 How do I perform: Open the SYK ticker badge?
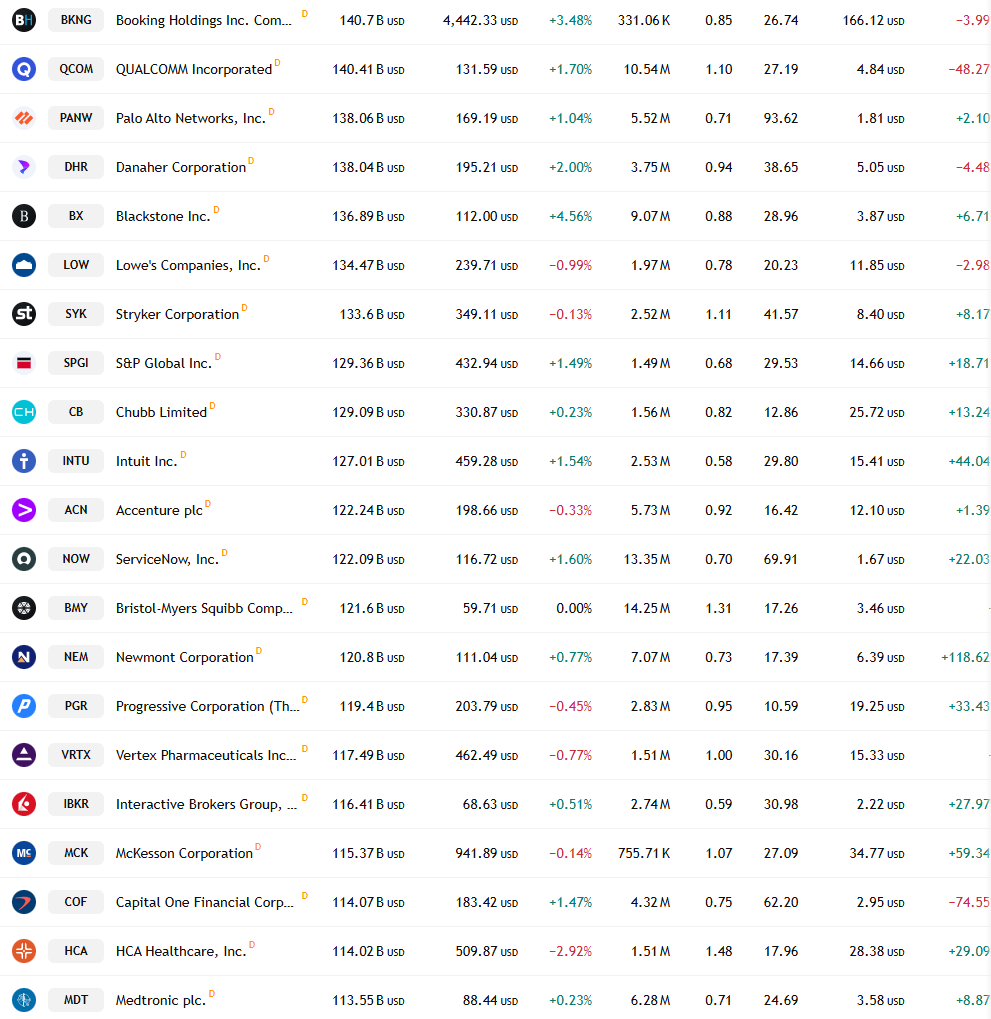[76, 314]
